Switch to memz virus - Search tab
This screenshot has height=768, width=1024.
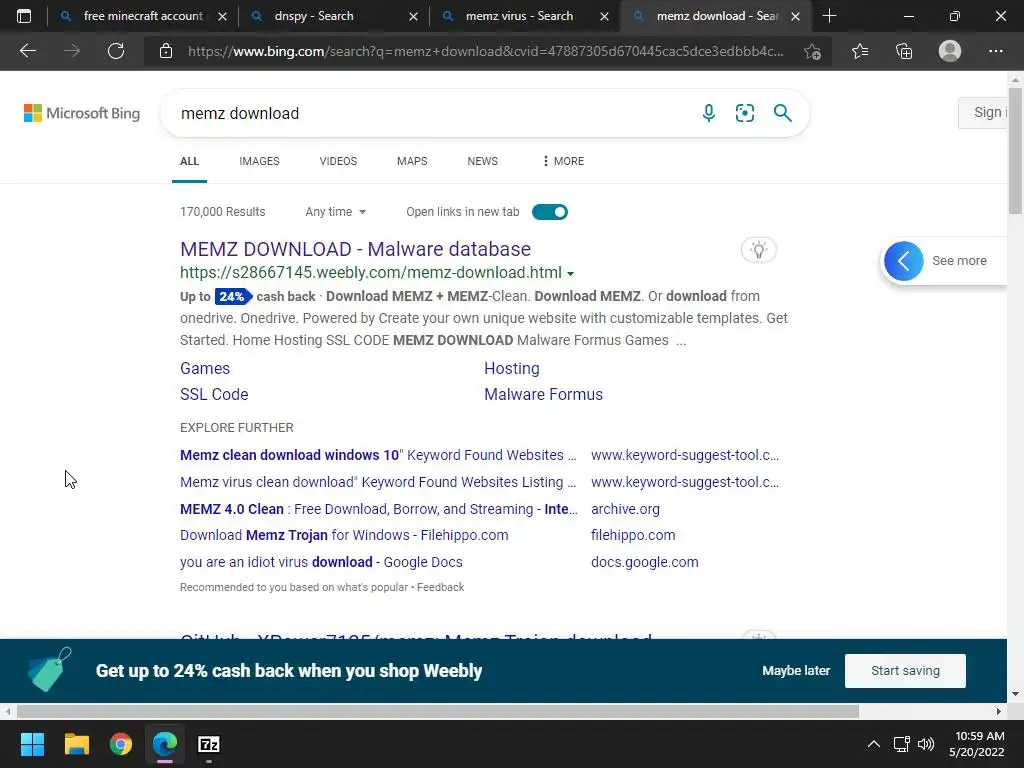coord(518,16)
